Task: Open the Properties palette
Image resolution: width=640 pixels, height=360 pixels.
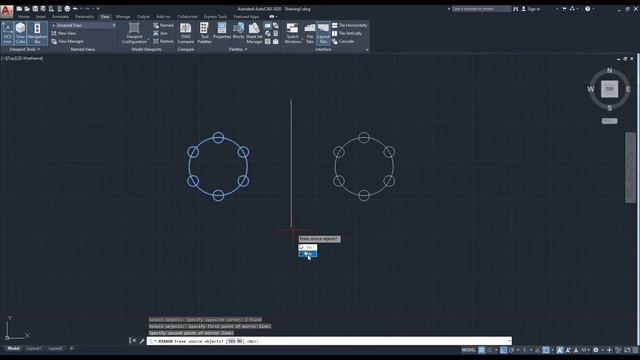Action: [222, 31]
